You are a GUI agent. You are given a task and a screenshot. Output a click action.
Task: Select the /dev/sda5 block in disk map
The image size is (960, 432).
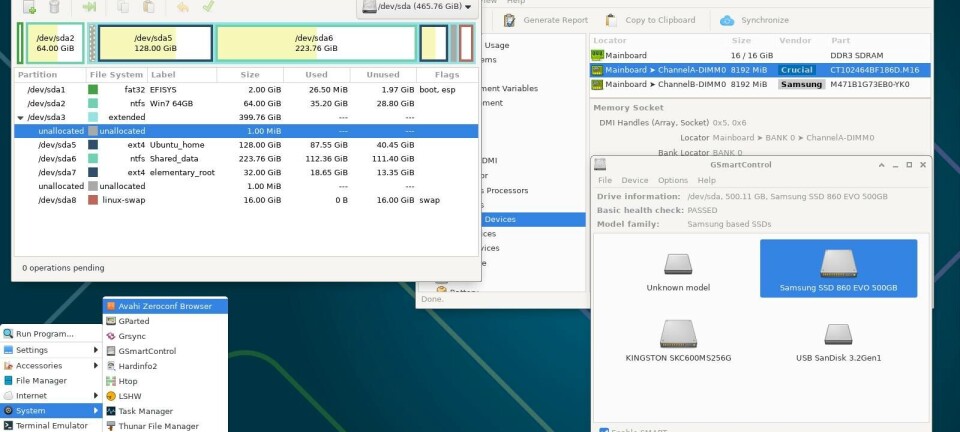click(x=156, y=43)
